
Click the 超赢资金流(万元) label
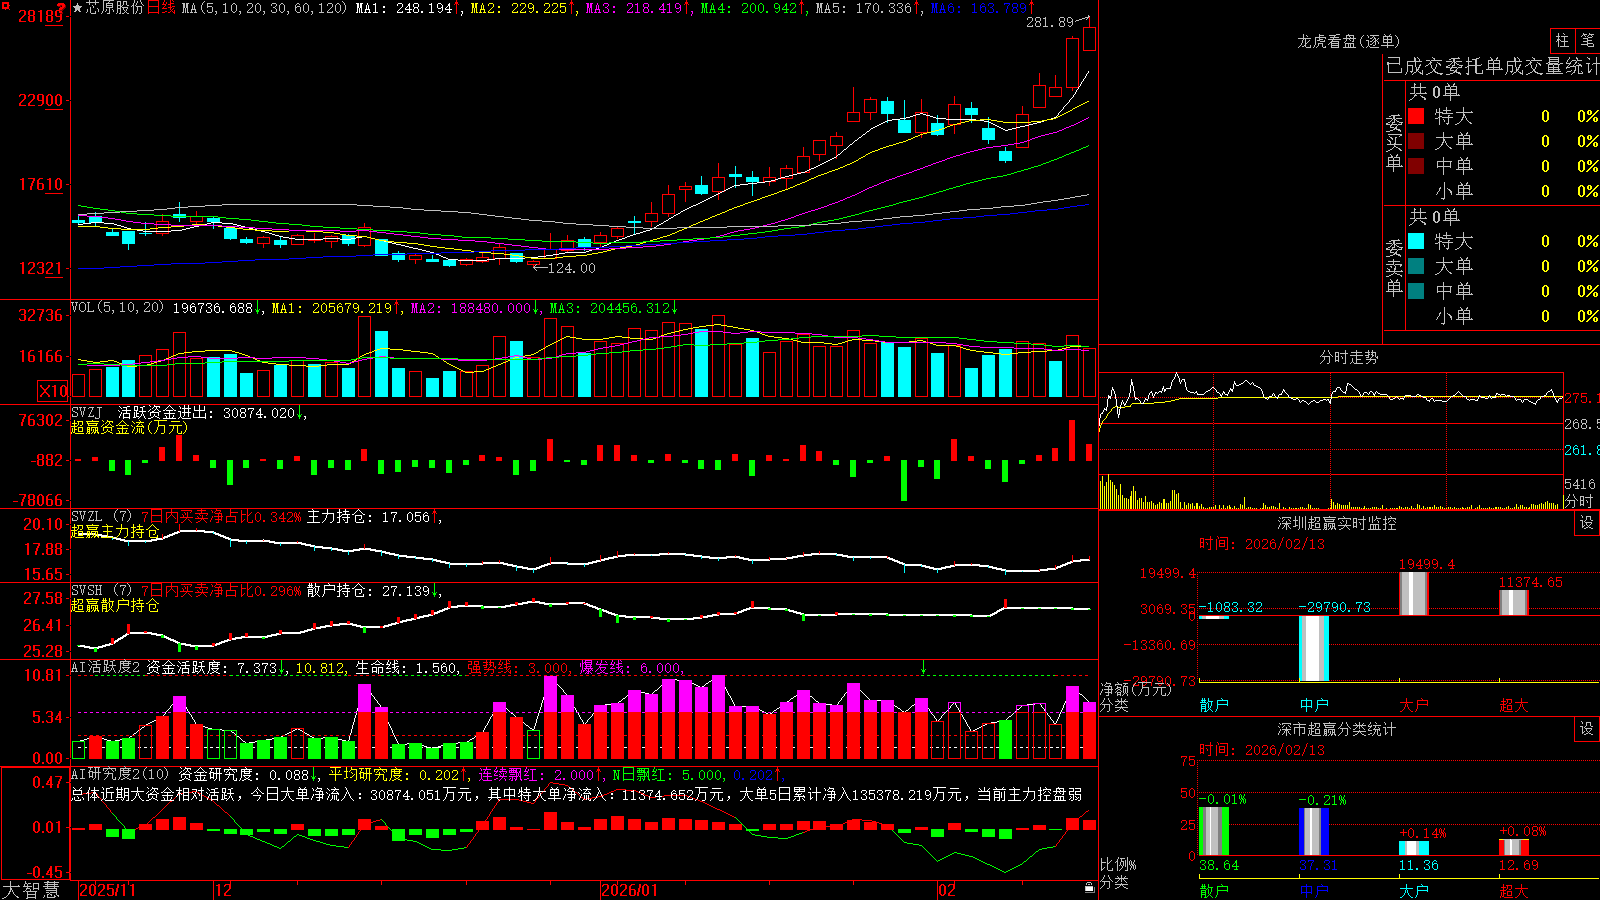coord(129,427)
